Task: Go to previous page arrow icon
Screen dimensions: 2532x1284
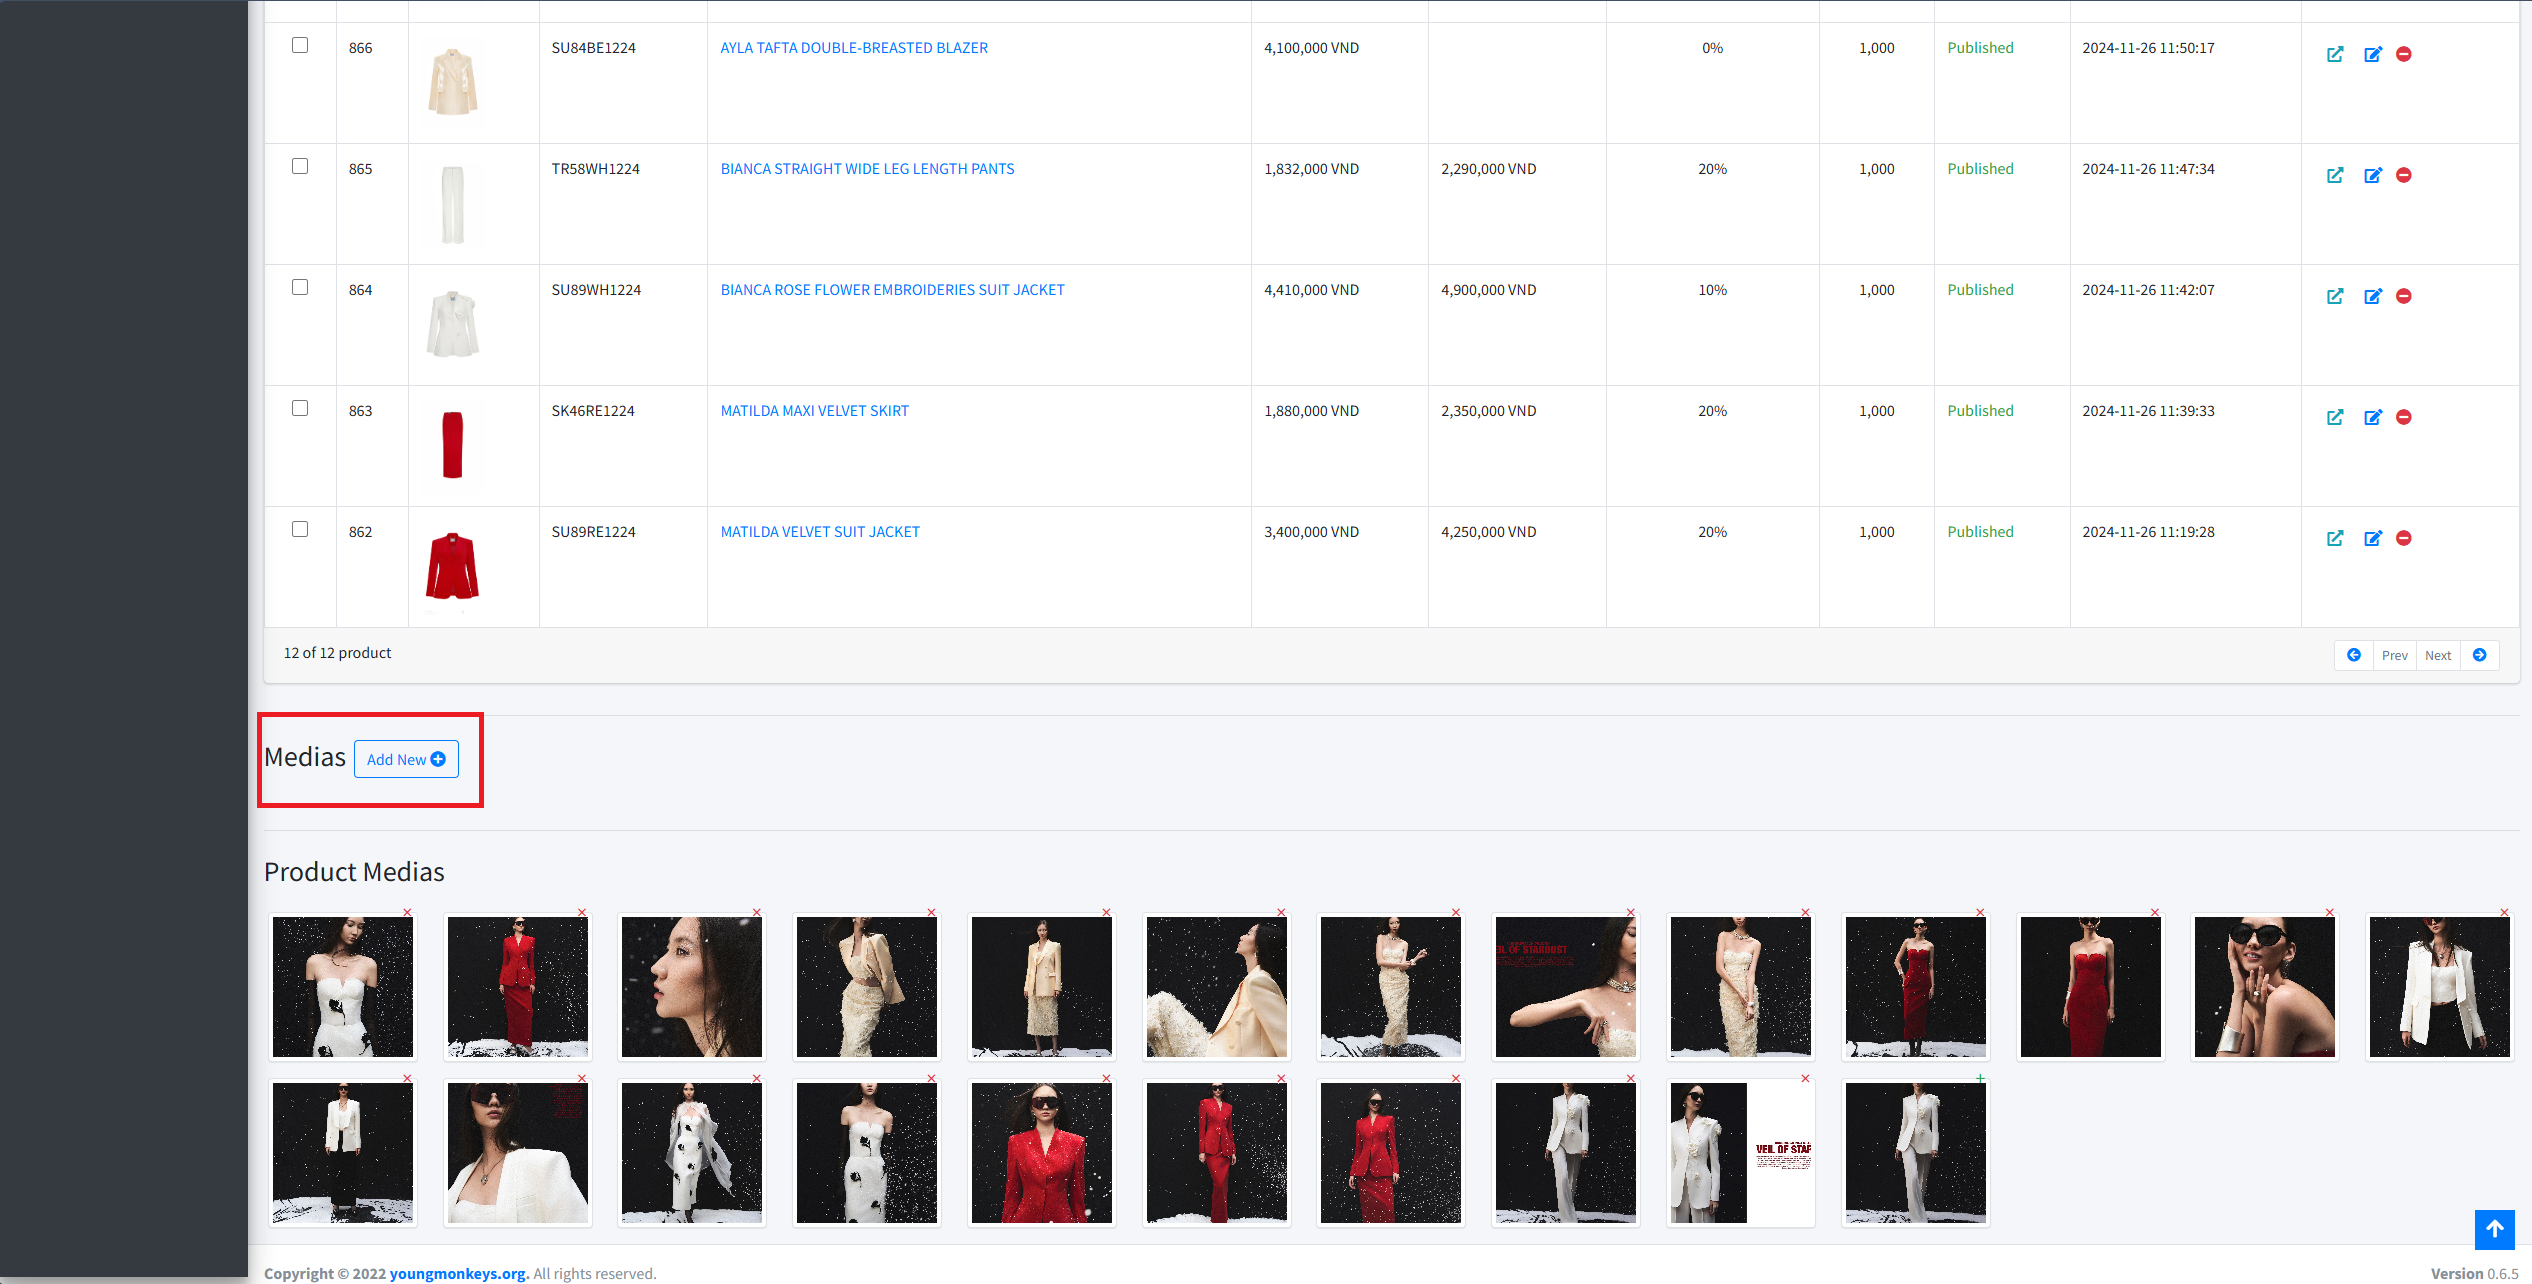Action: 2354,655
